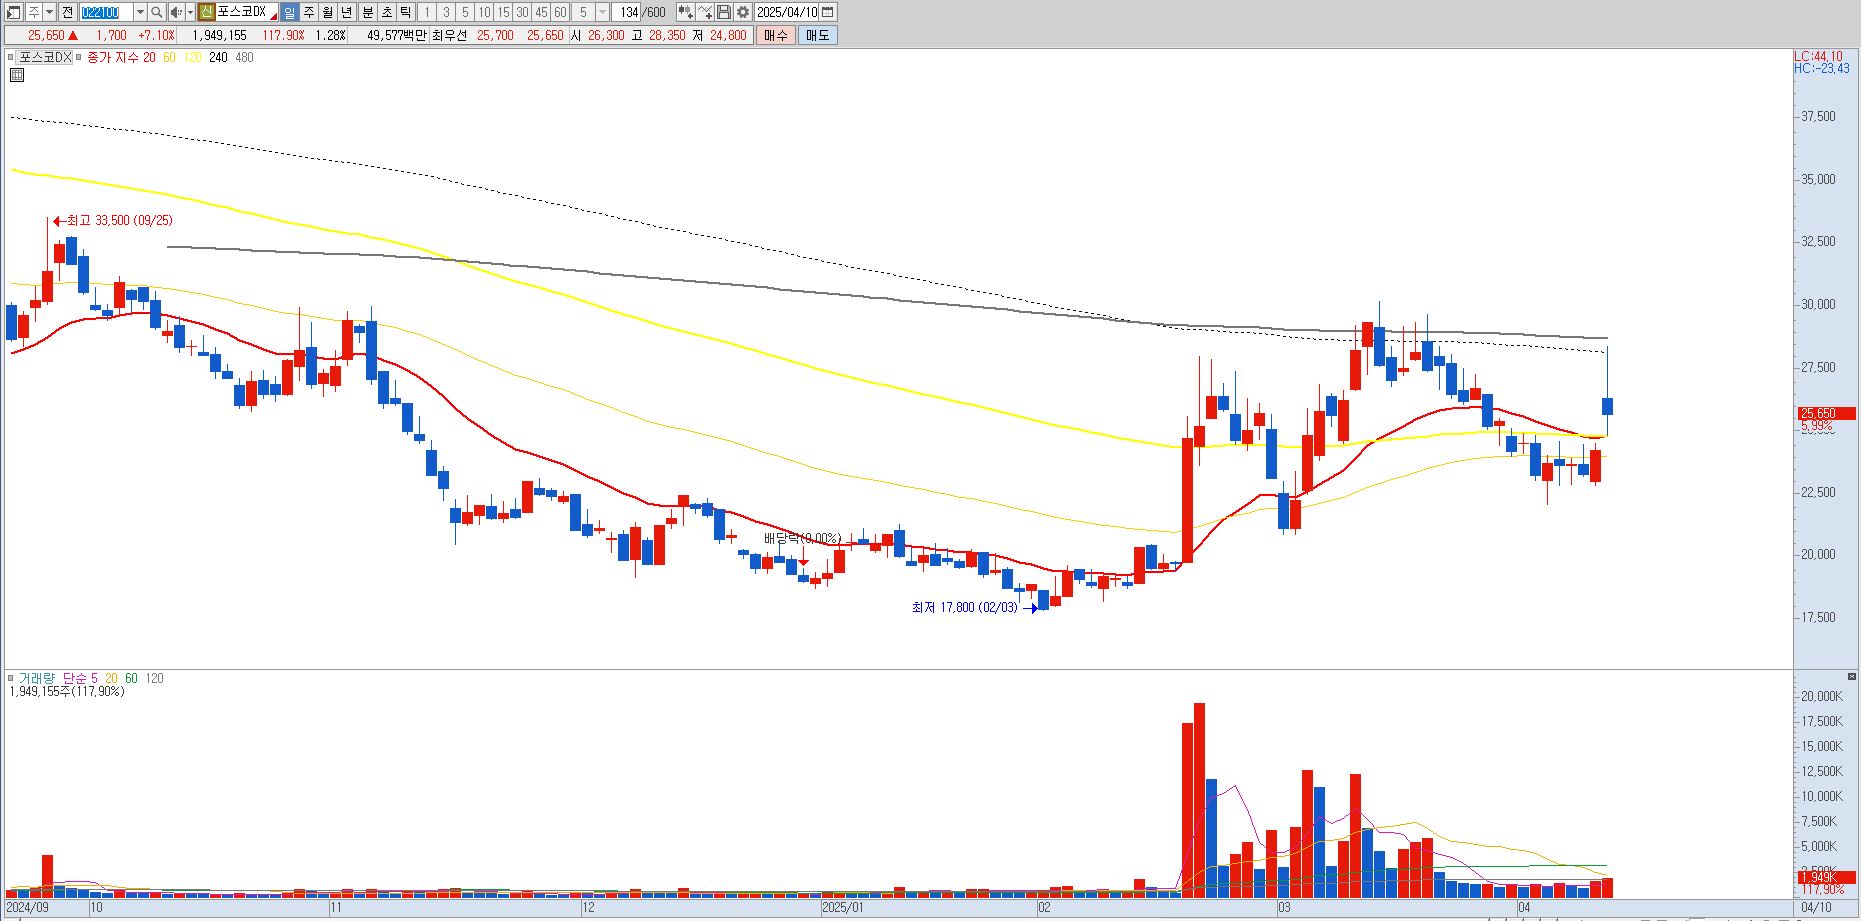Image resolution: width=1861 pixels, height=921 pixels.
Task: Click the stock code field 022100
Action: pos(105,12)
